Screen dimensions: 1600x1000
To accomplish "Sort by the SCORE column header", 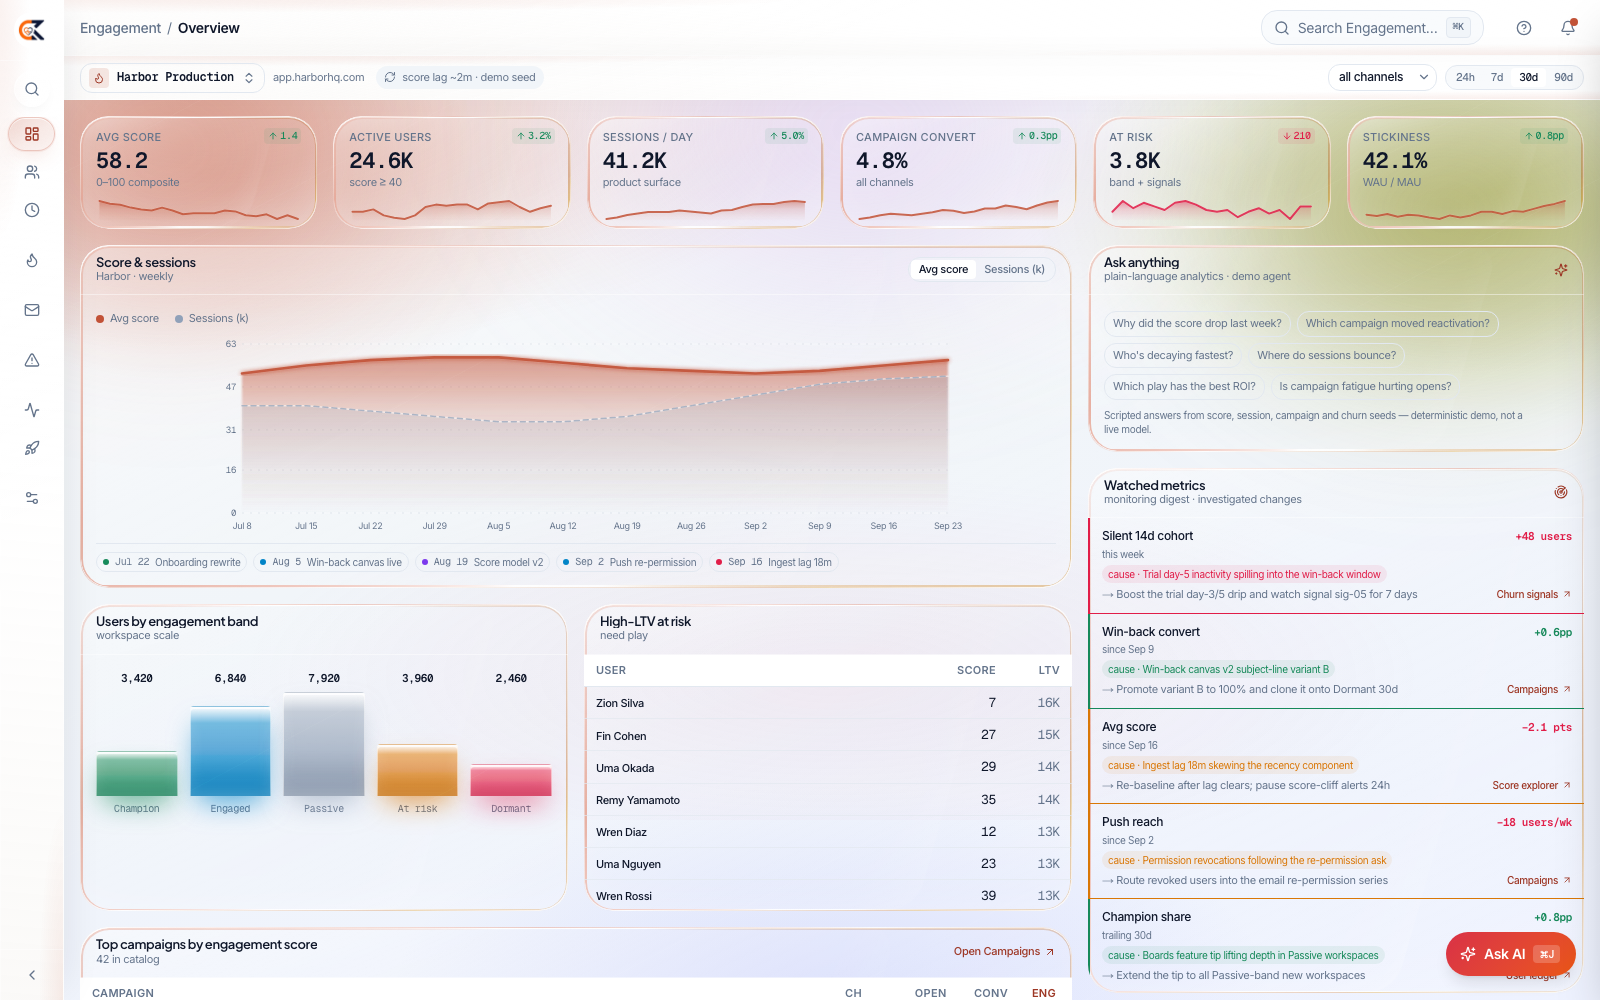I will coord(976,670).
